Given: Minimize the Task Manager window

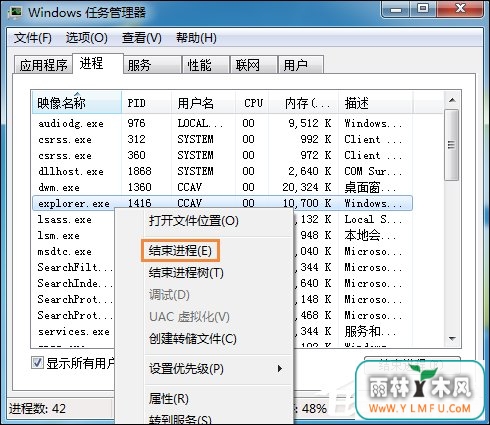Looking at the screenshot, I should click(x=396, y=9).
